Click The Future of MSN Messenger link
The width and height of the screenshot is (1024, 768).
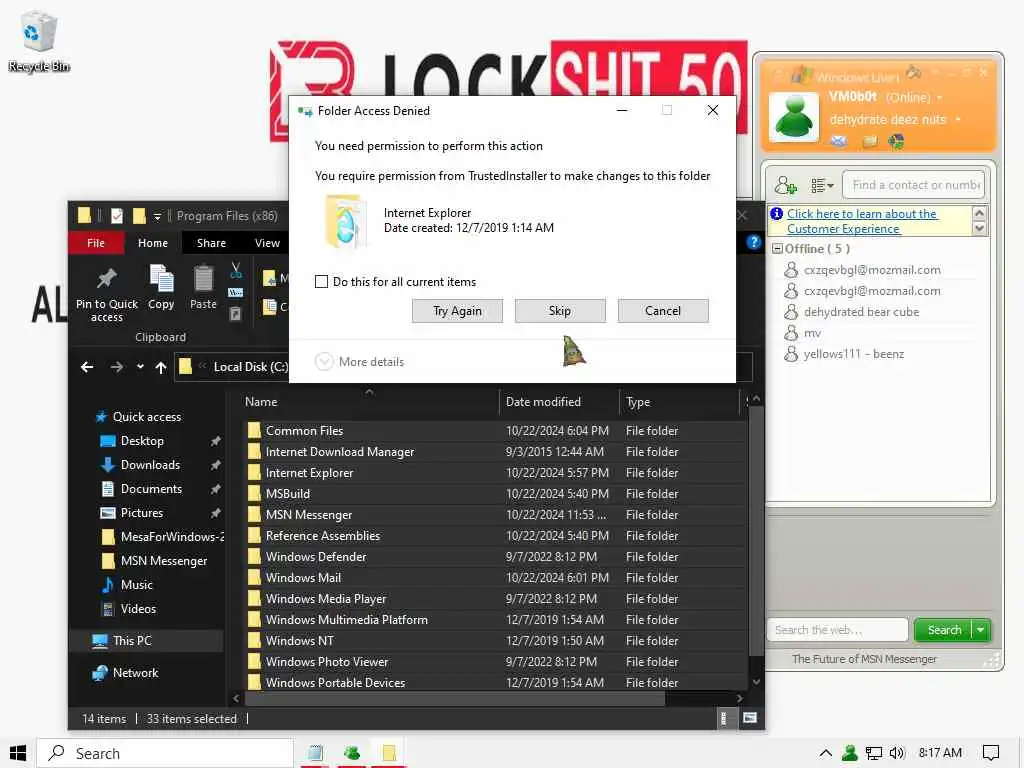pos(864,659)
